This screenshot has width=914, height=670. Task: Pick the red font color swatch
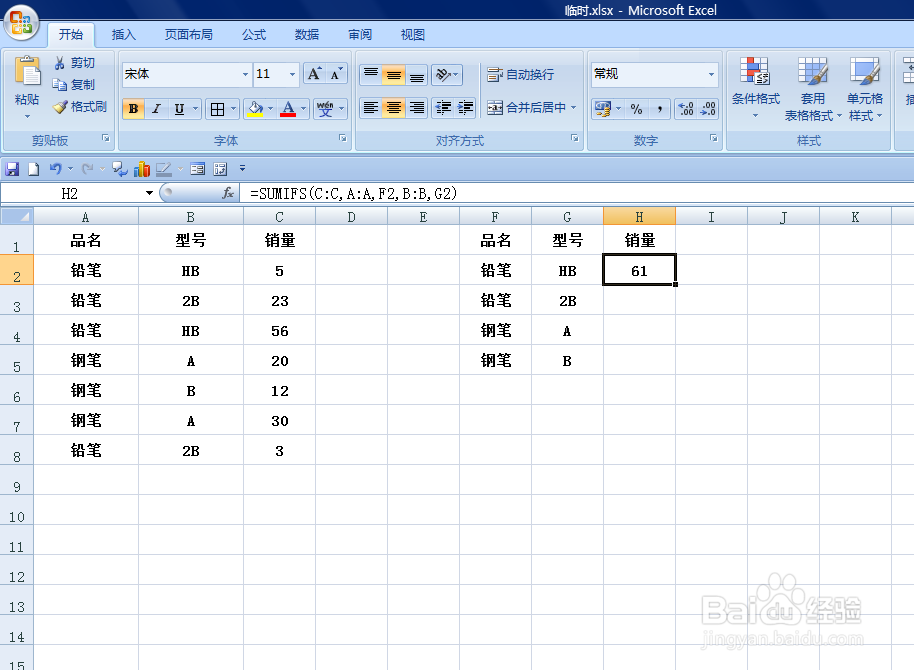[x=286, y=112]
